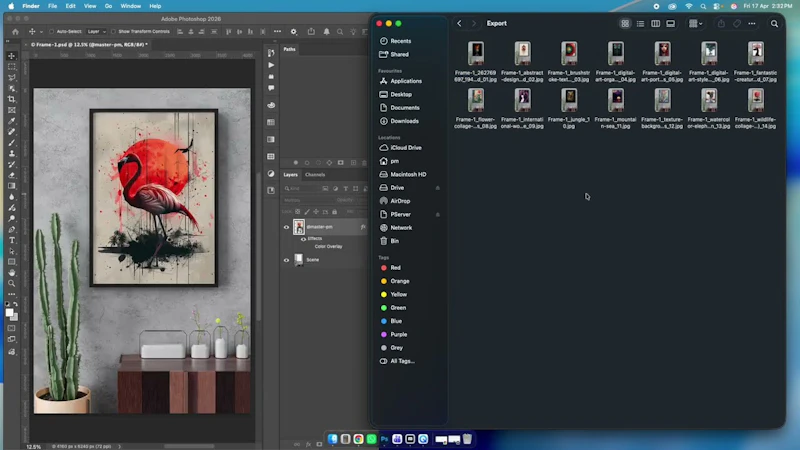
Task: Open Finder group-by dropdown
Action: point(695,23)
